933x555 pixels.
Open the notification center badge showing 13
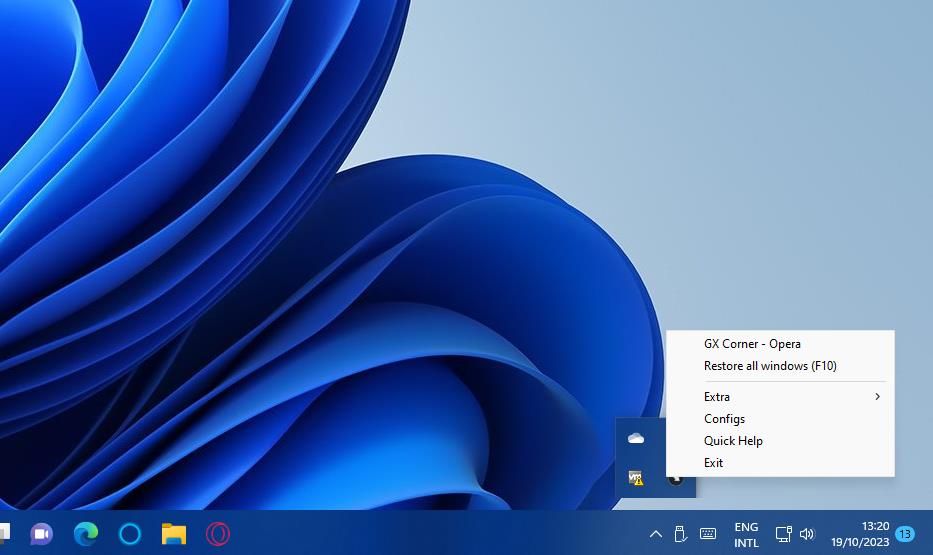[x=904, y=534]
